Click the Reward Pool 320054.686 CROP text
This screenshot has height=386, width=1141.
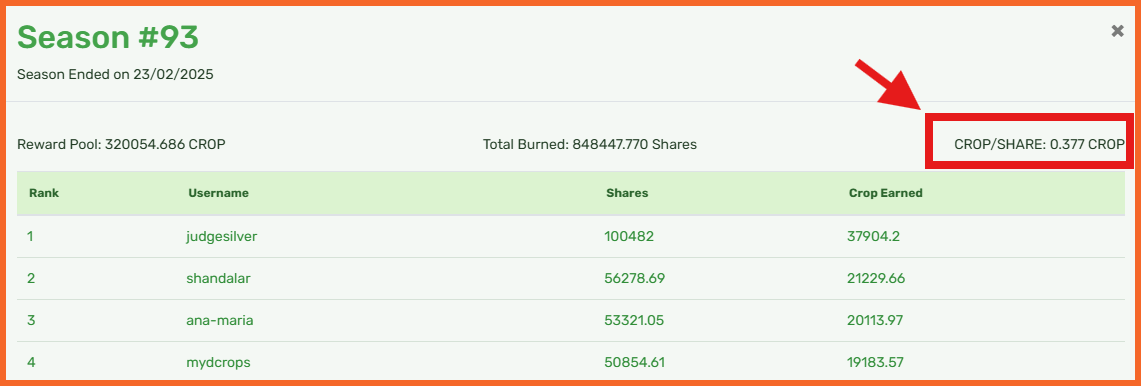(122, 144)
